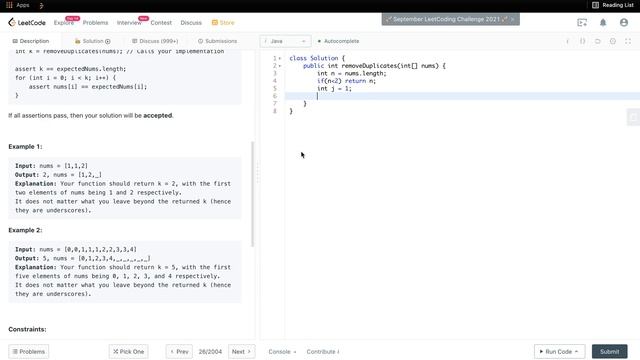Switch to the Solution tab
The width and height of the screenshot is (640, 360).
93,41
